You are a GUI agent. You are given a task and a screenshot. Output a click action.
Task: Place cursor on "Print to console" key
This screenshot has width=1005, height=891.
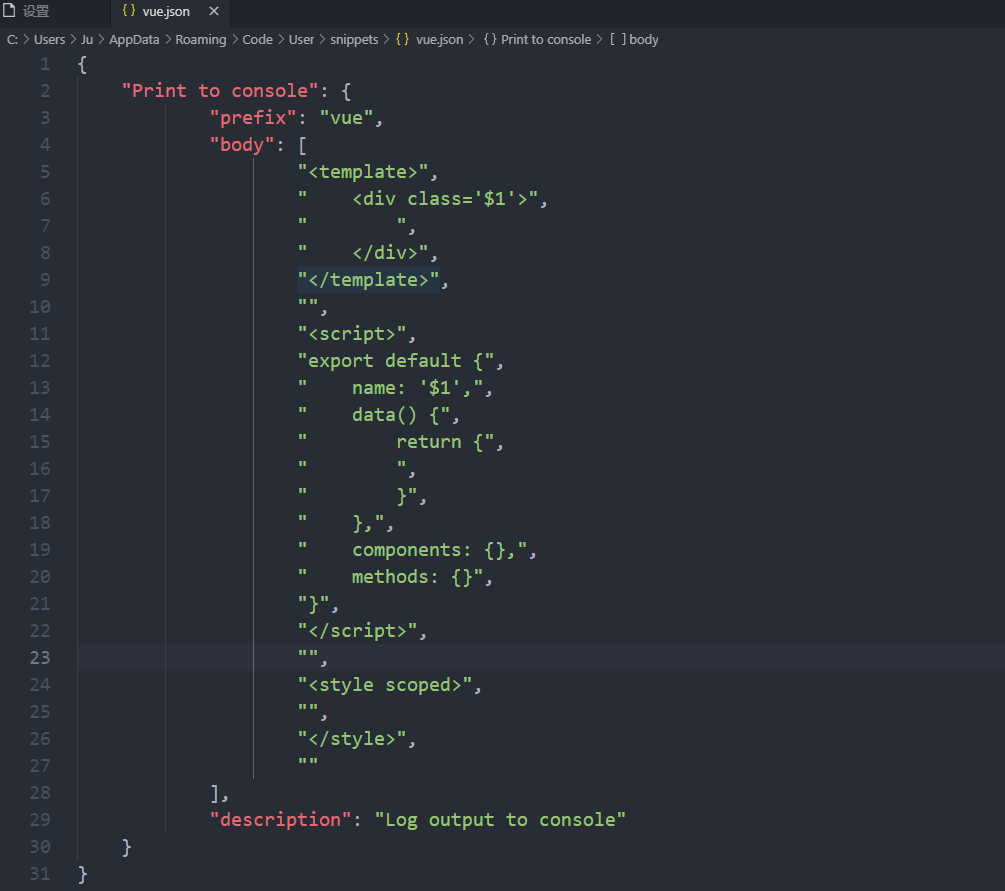pos(220,91)
